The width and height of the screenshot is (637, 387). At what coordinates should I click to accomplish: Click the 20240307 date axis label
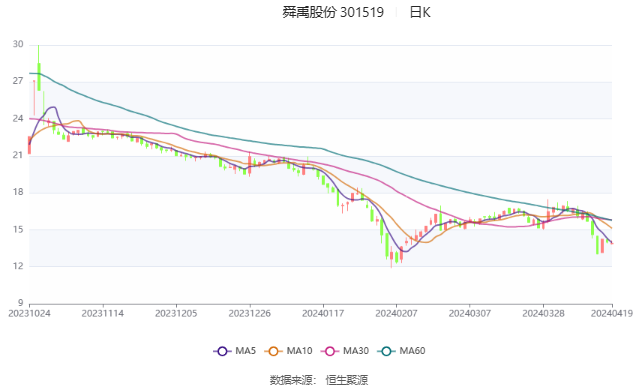(470, 313)
